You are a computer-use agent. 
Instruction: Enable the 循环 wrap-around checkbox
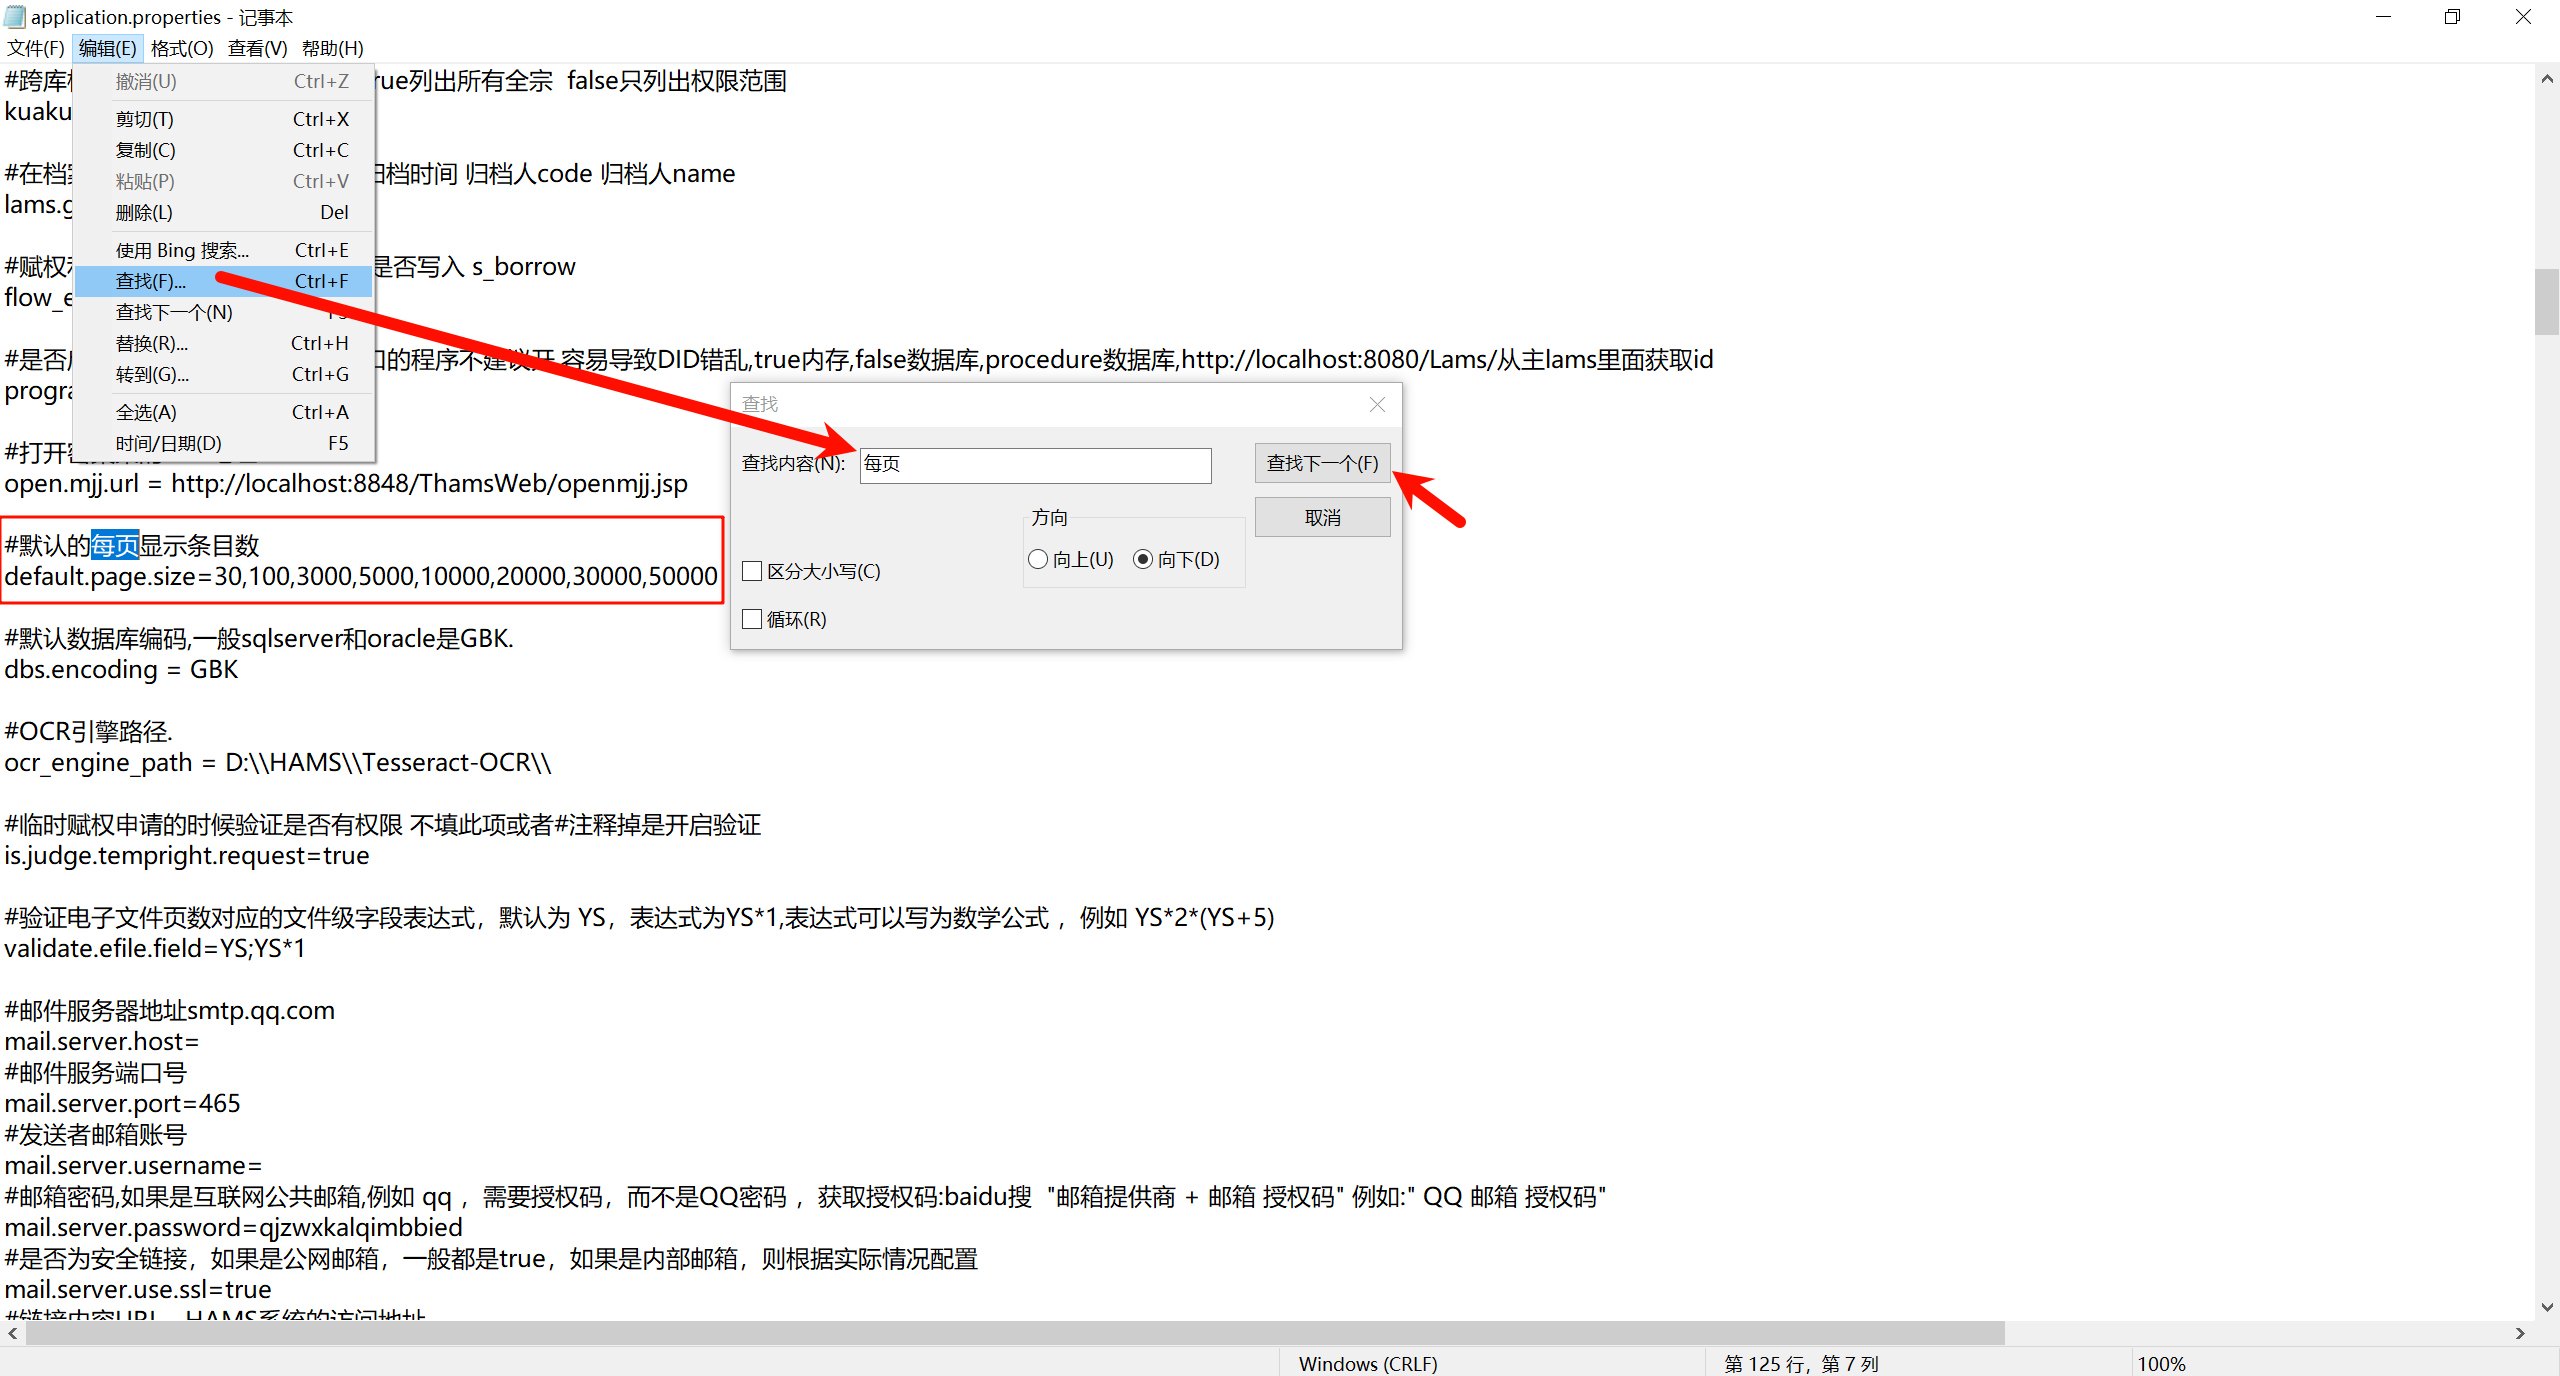(753, 619)
